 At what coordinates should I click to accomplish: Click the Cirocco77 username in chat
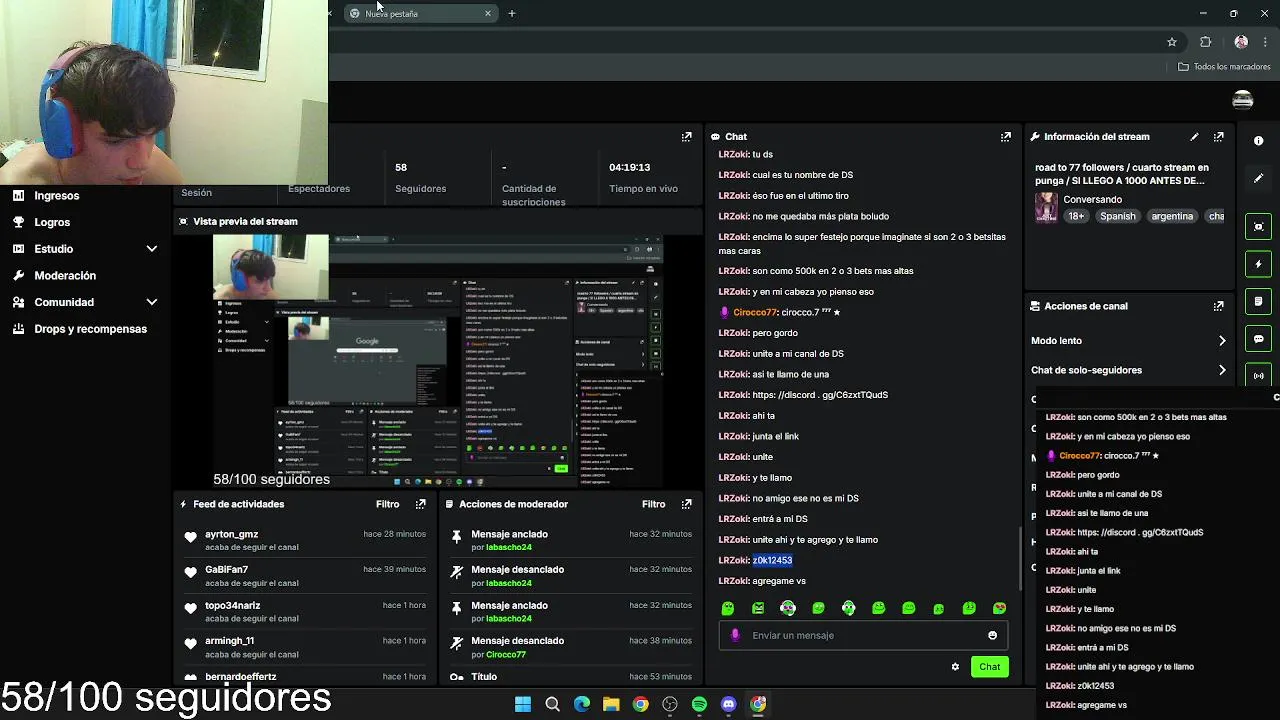click(x=754, y=312)
